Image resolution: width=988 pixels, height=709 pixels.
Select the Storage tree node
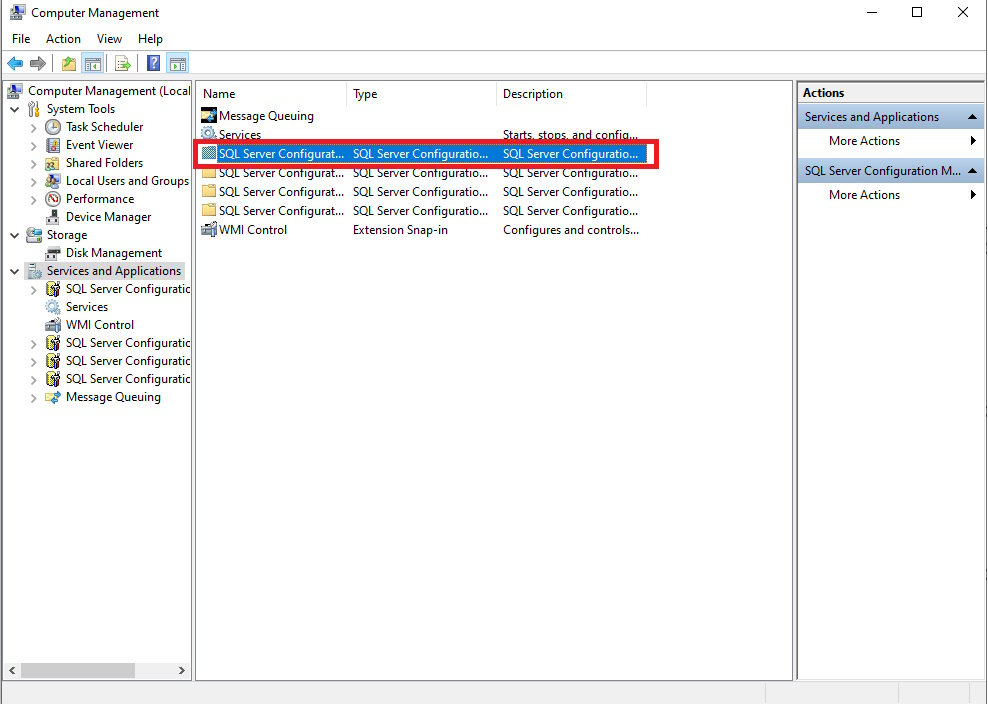[x=67, y=235]
